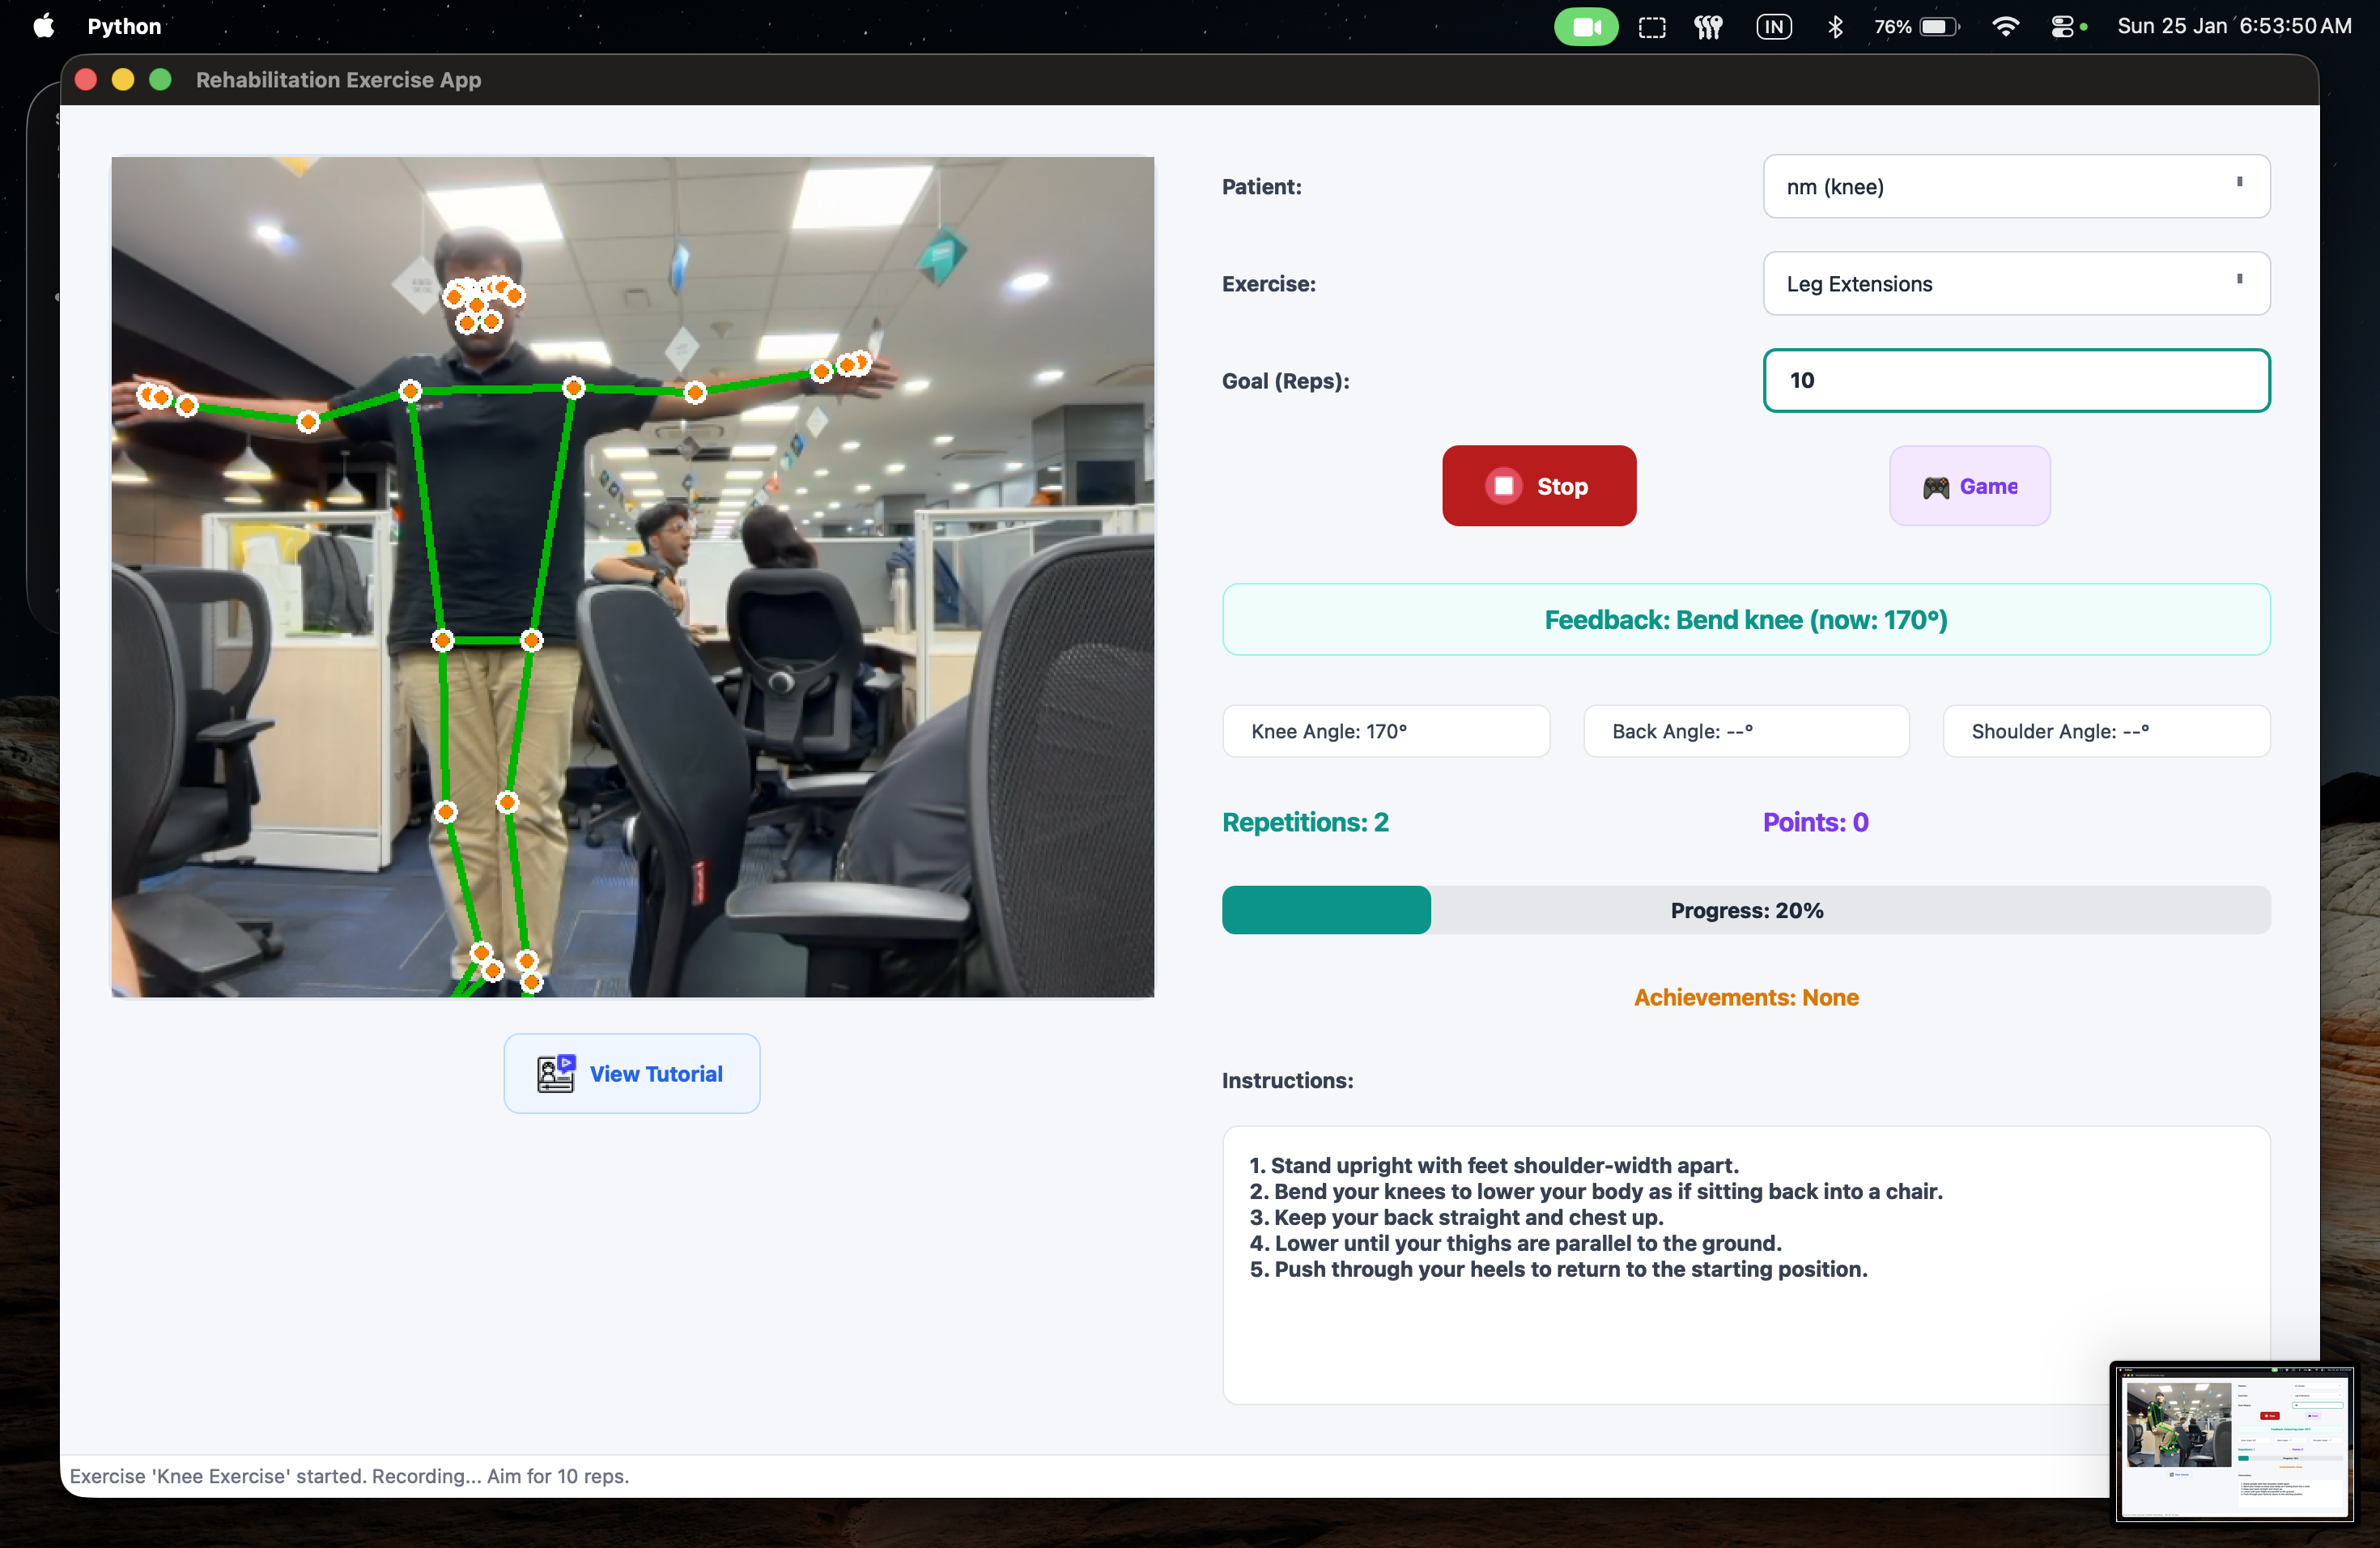Click the date and time in menu bar
The height and width of the screenshot is (1548, 2380).
(x=2233, y=27)
